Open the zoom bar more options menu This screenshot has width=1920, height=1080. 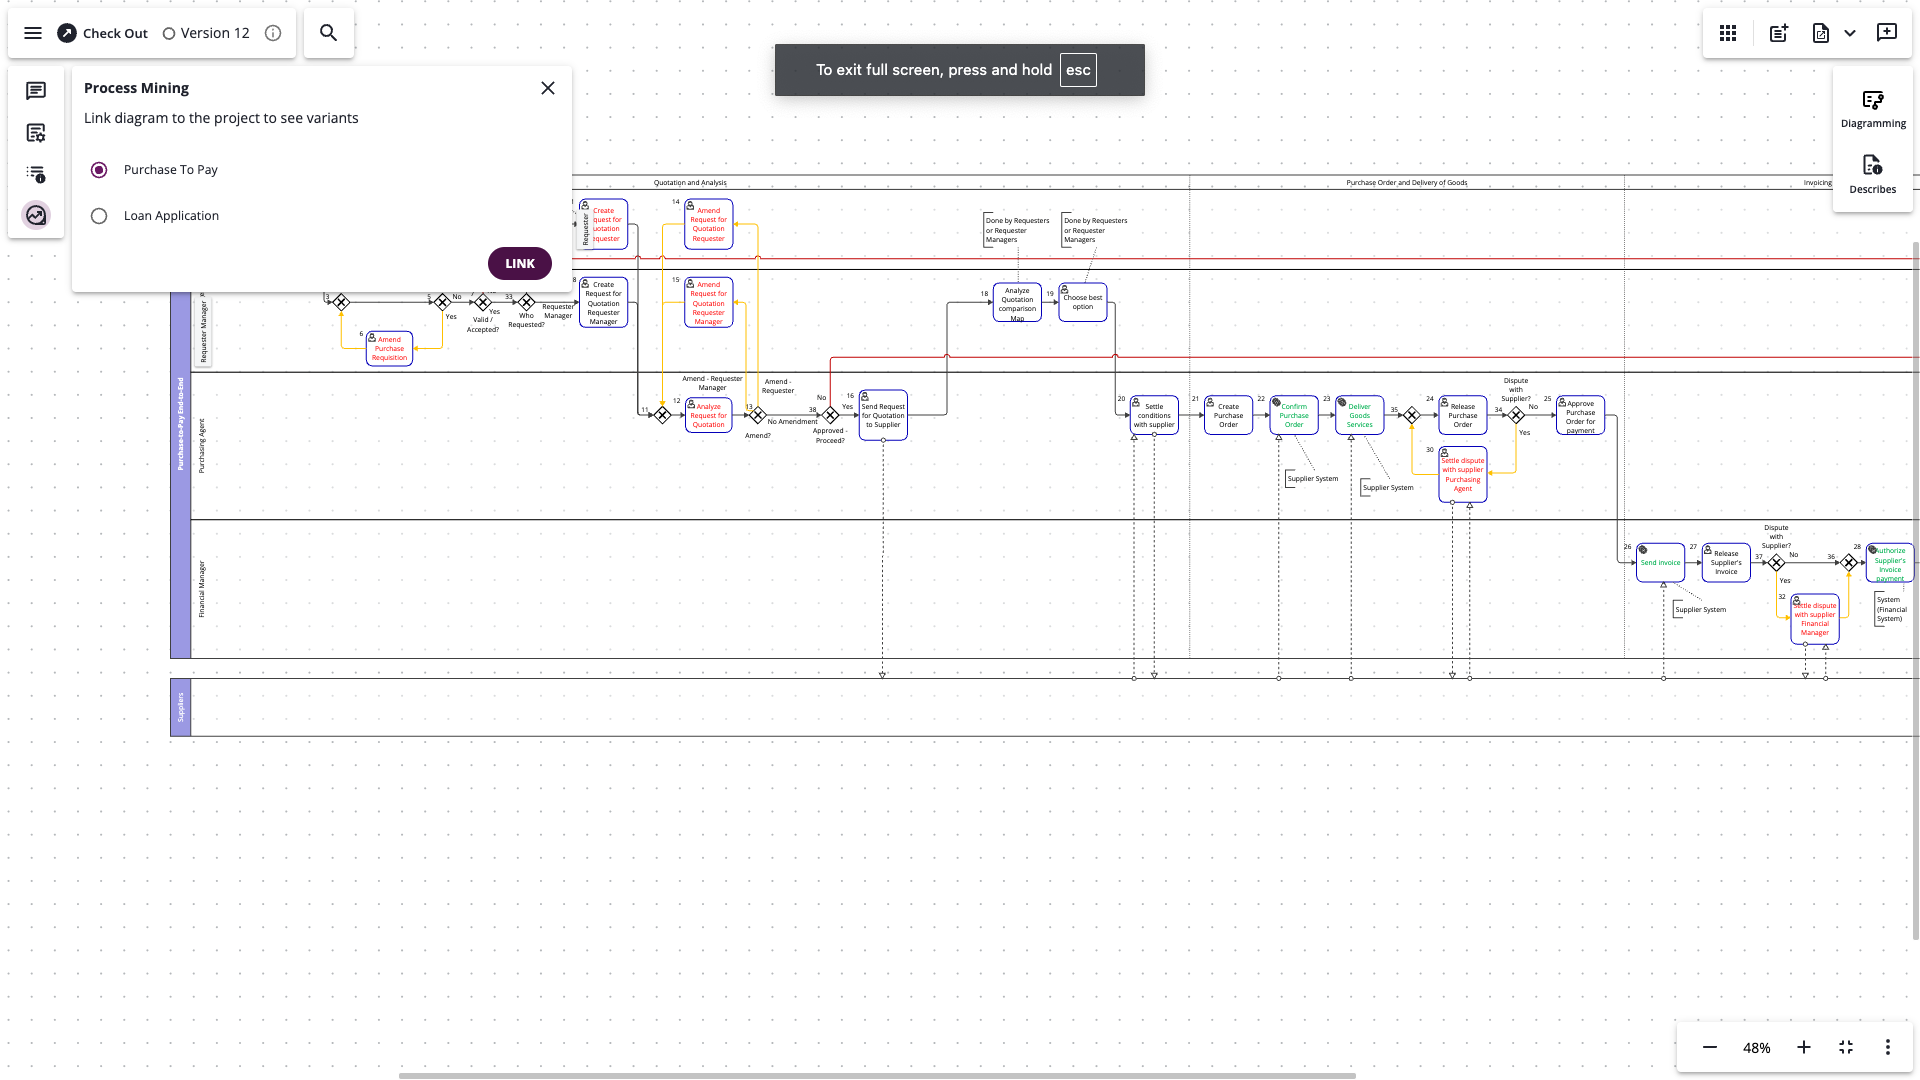pyautogui.click(x=1887, y=1047)
